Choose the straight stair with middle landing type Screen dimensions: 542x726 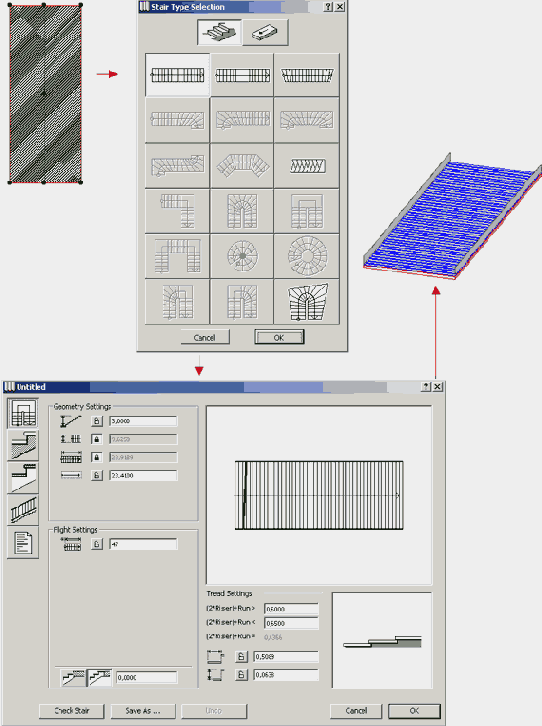click(242, 75)
